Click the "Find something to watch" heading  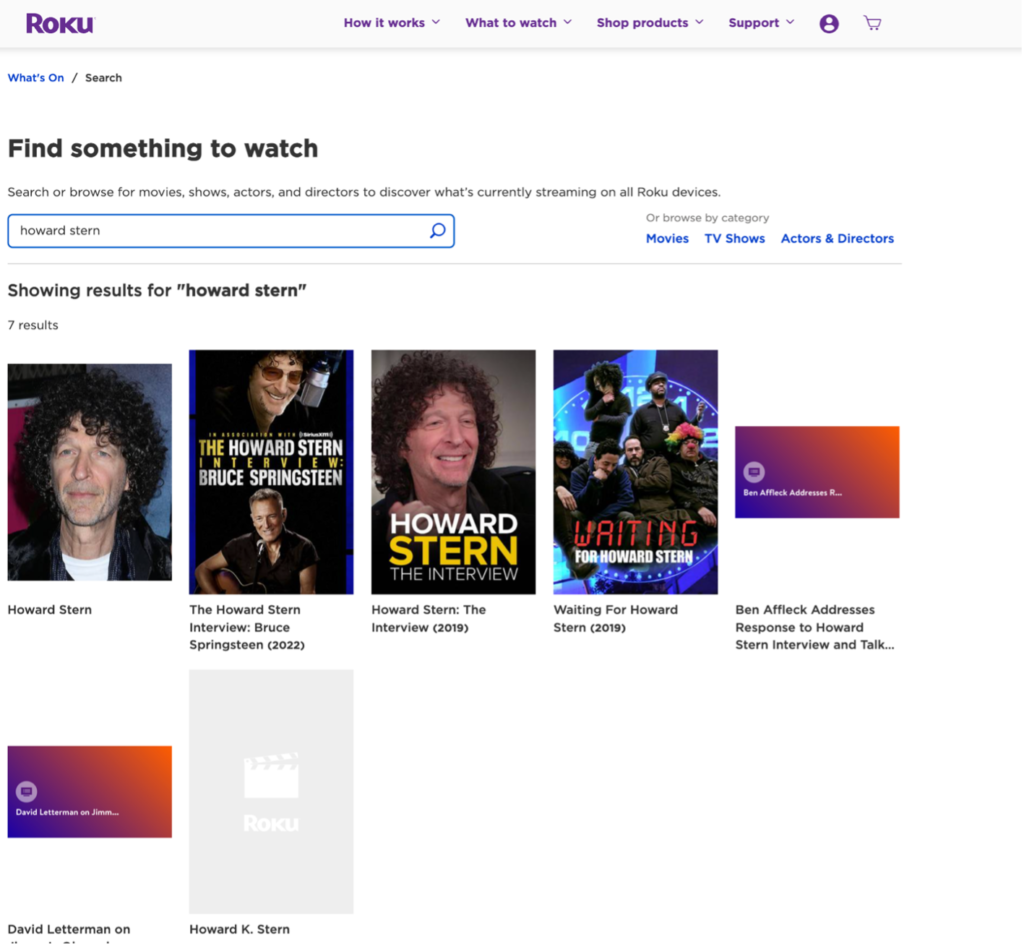[163, 148]
